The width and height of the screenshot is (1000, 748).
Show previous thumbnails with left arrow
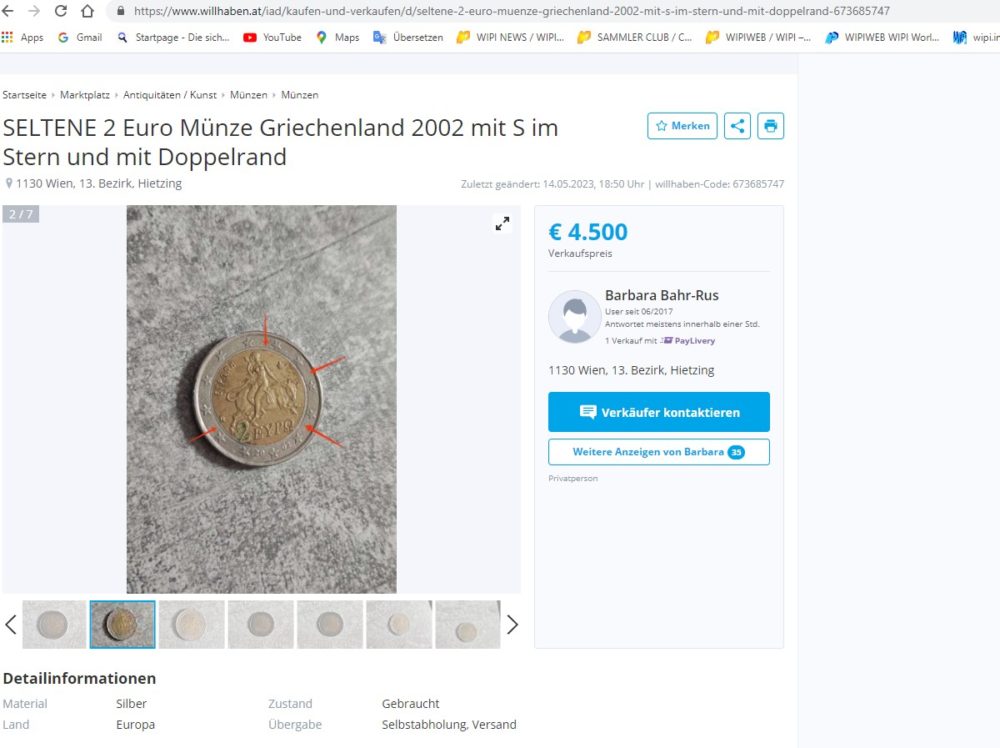11,625
